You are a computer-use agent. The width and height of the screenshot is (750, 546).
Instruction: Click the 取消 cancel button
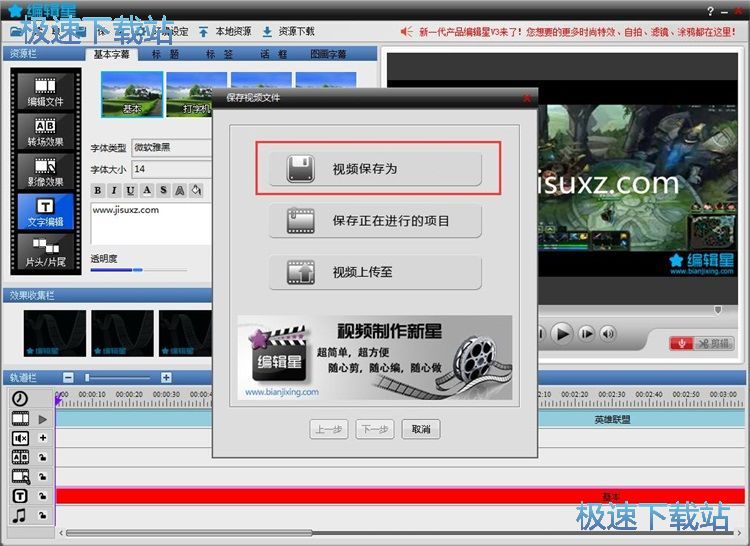click(x=421, y=429)
